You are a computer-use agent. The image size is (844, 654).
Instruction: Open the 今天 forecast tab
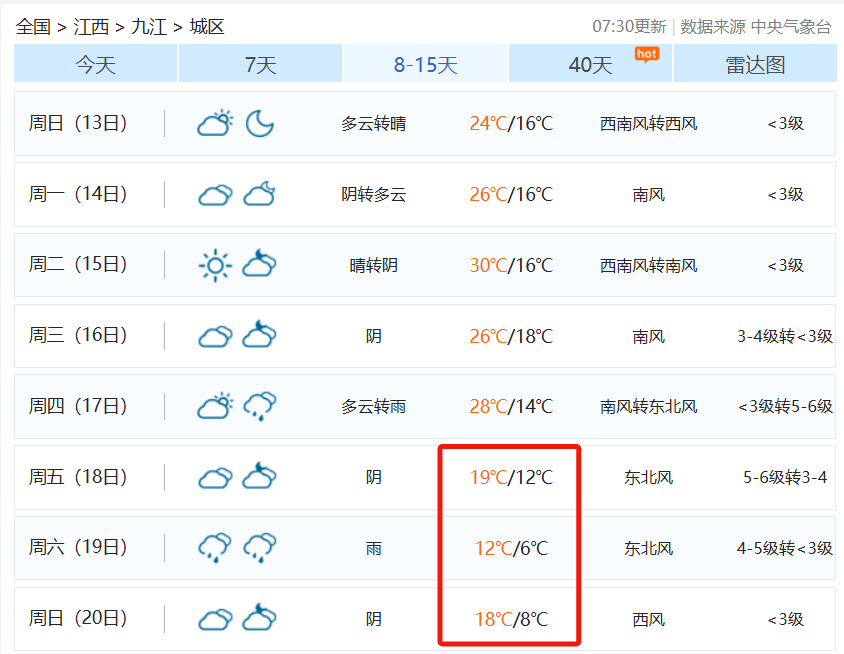coord(95,64)
